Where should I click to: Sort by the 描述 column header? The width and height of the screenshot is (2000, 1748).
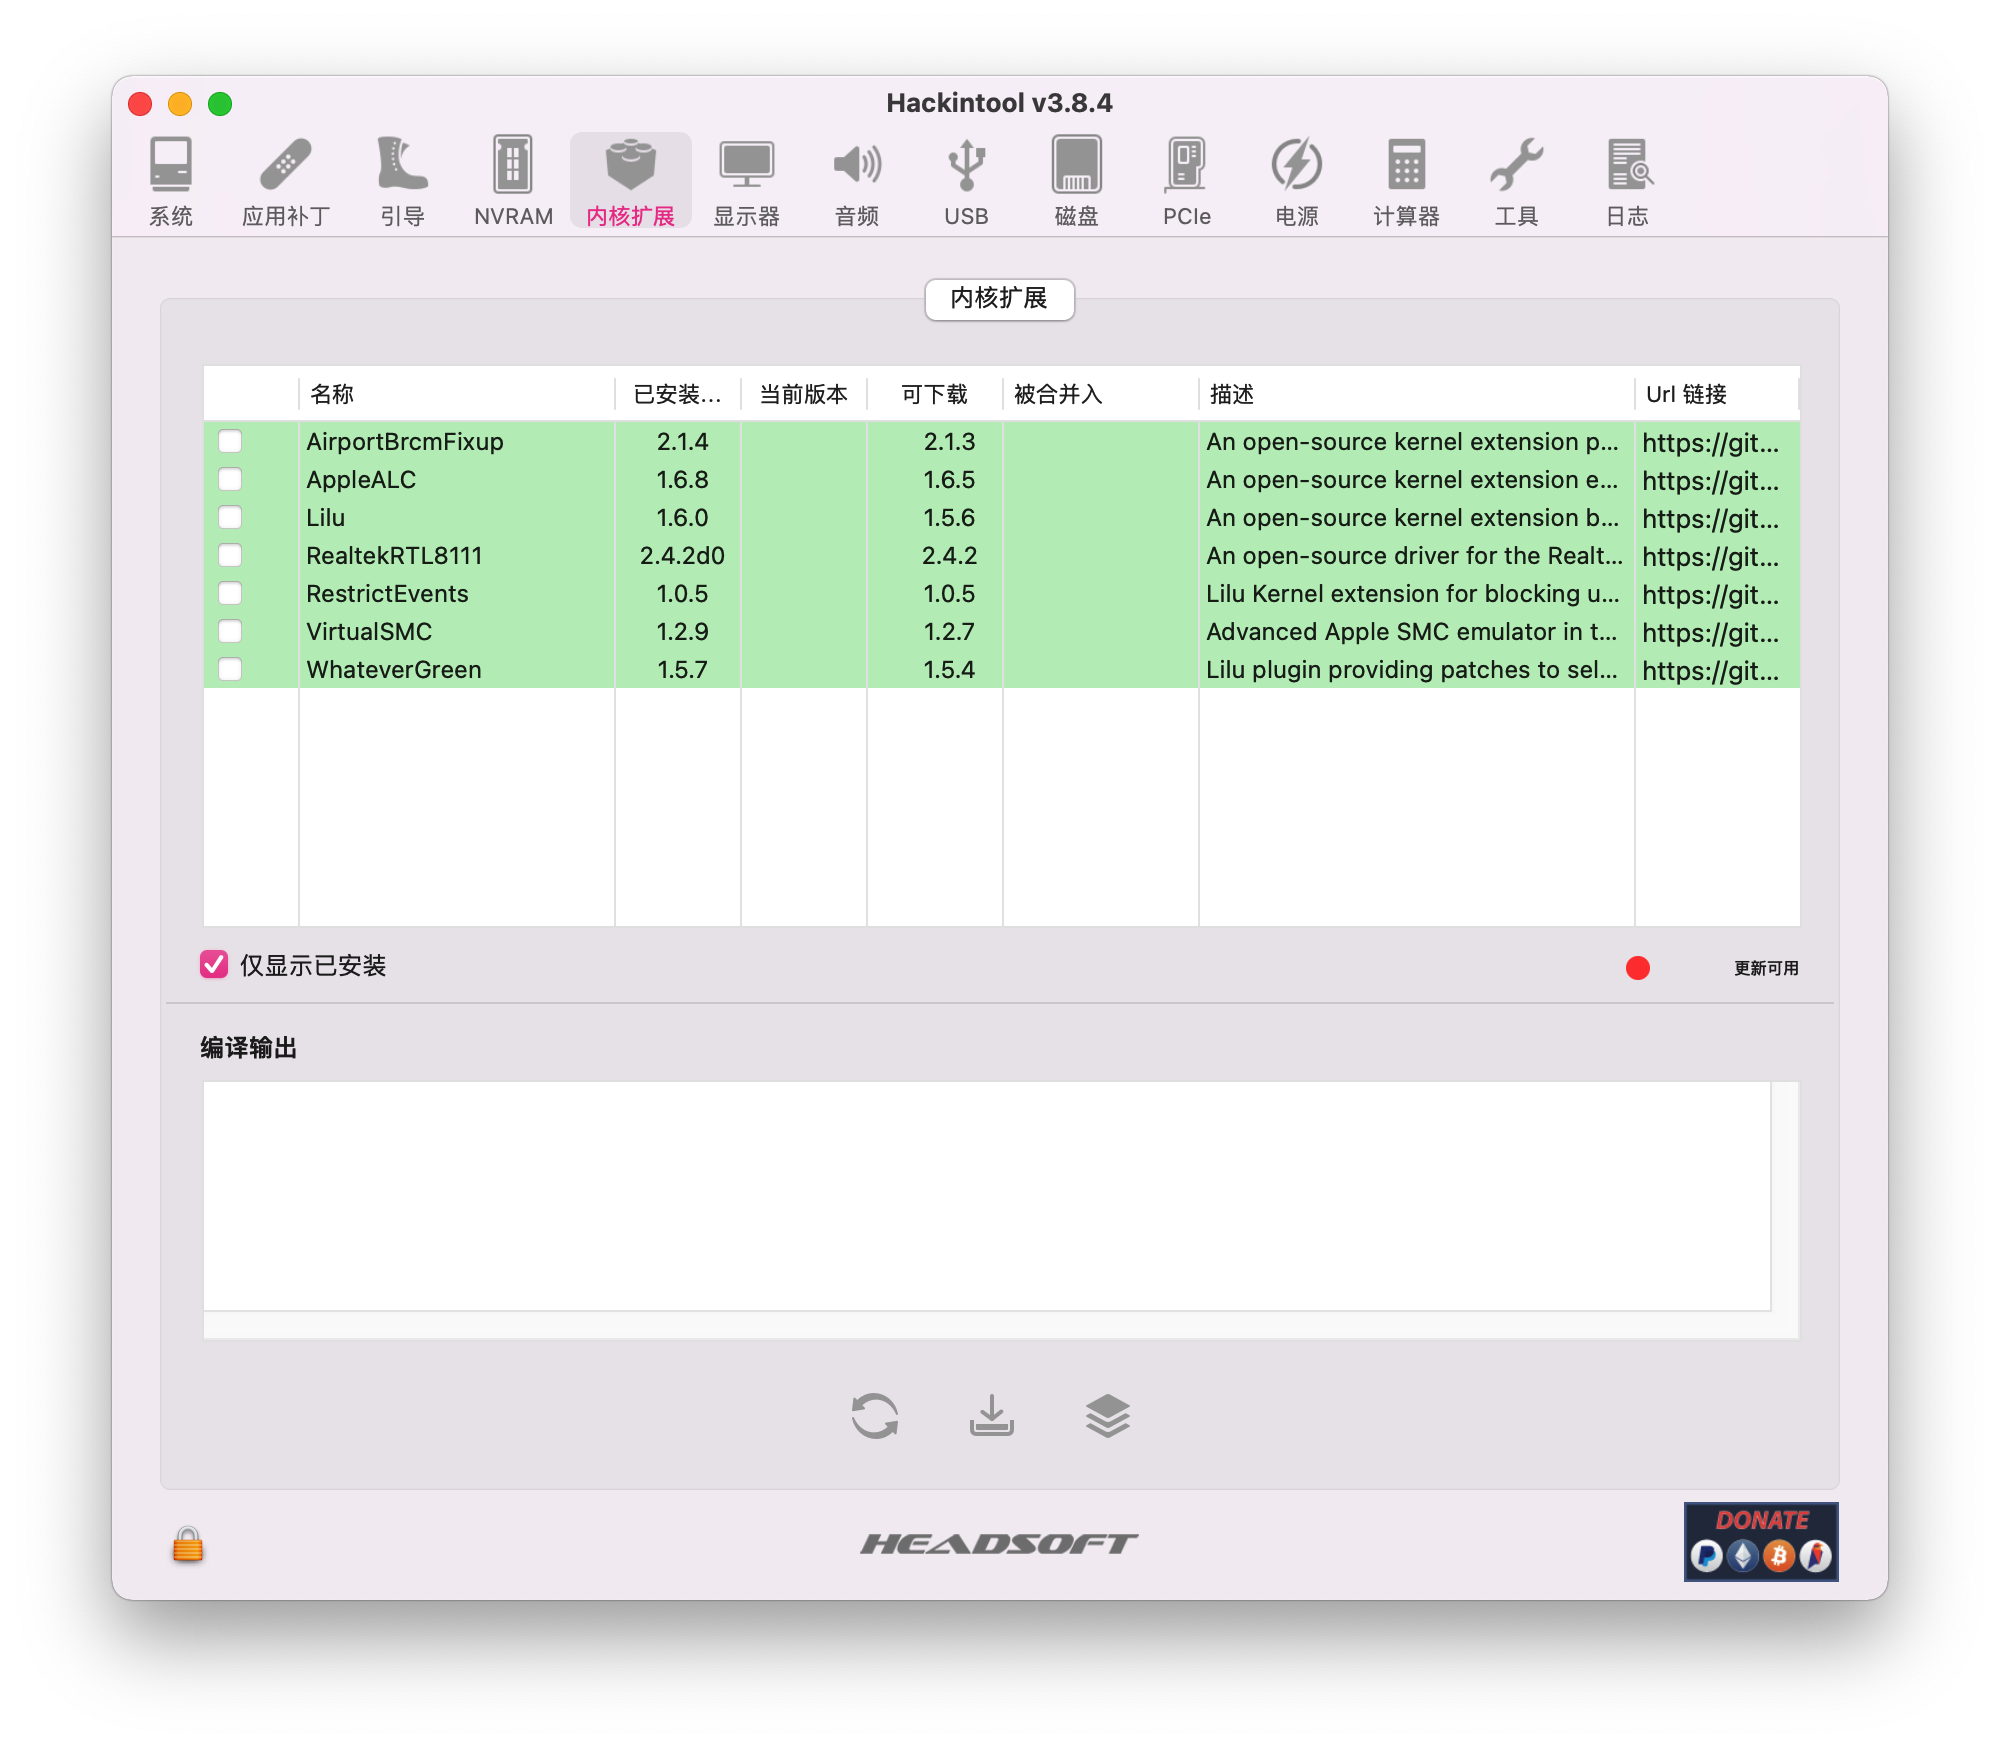[1416, 394]
